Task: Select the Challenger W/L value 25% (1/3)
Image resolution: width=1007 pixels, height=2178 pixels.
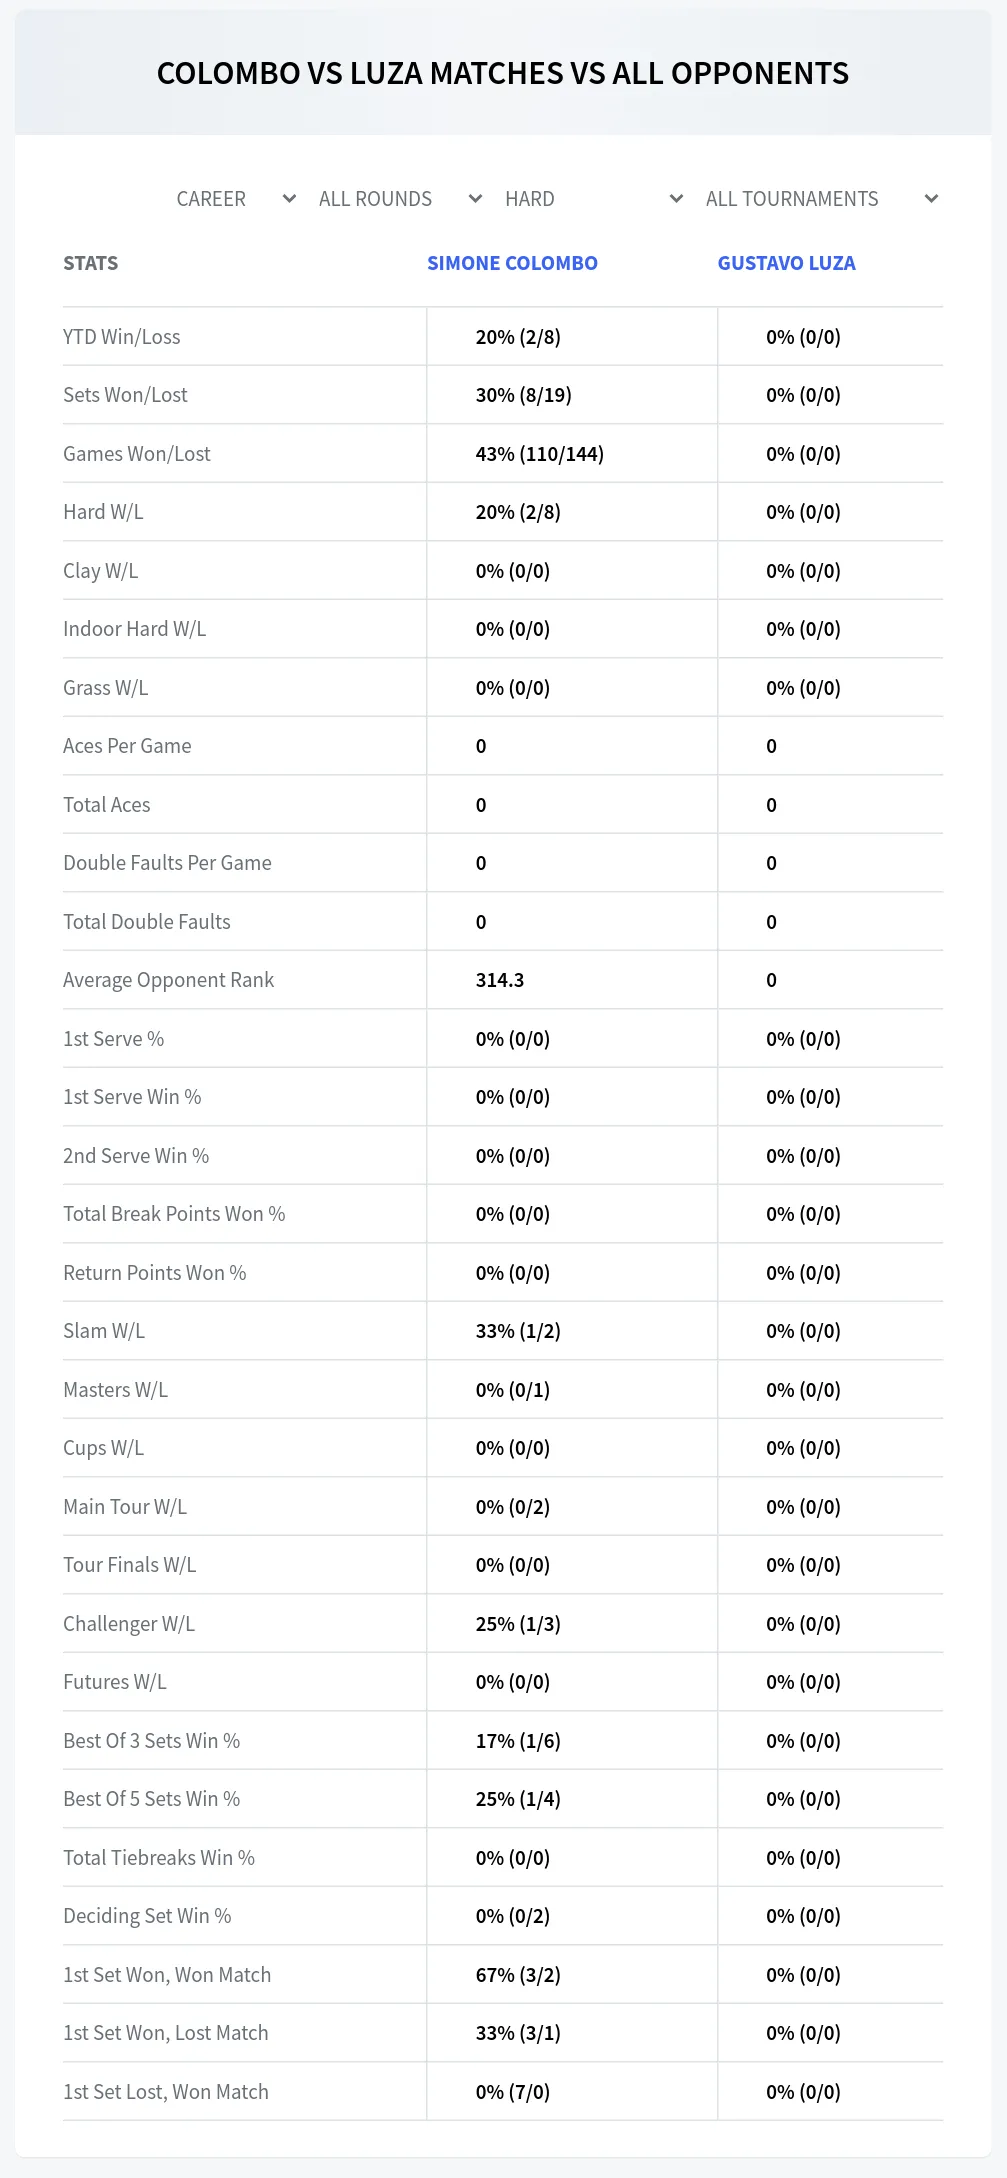Action: tap(518, 1624)
